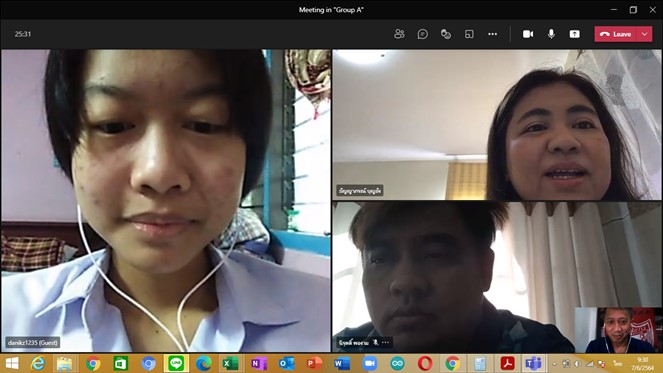Open more options on bottom-right participant label
The height and width of the screenshot is (373, 663).
pos(385,342)
